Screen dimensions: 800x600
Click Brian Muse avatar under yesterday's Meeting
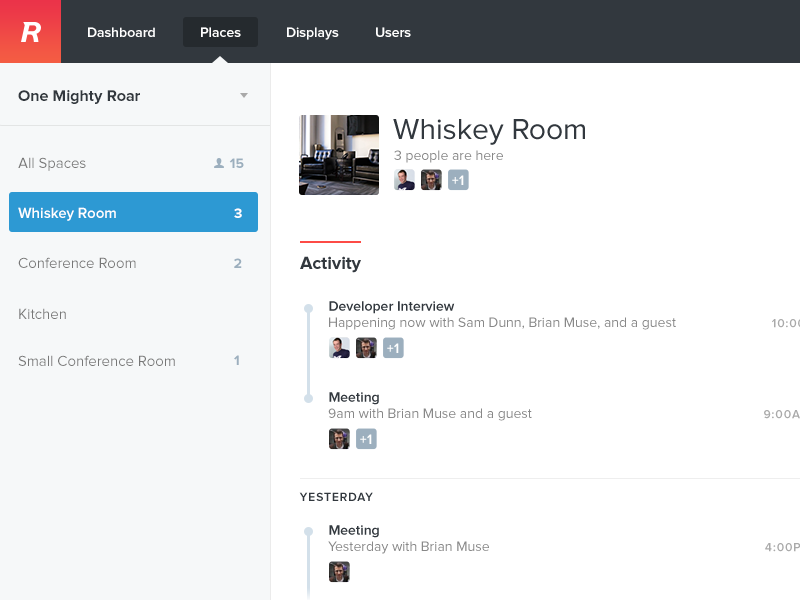[x=339, y=572]
